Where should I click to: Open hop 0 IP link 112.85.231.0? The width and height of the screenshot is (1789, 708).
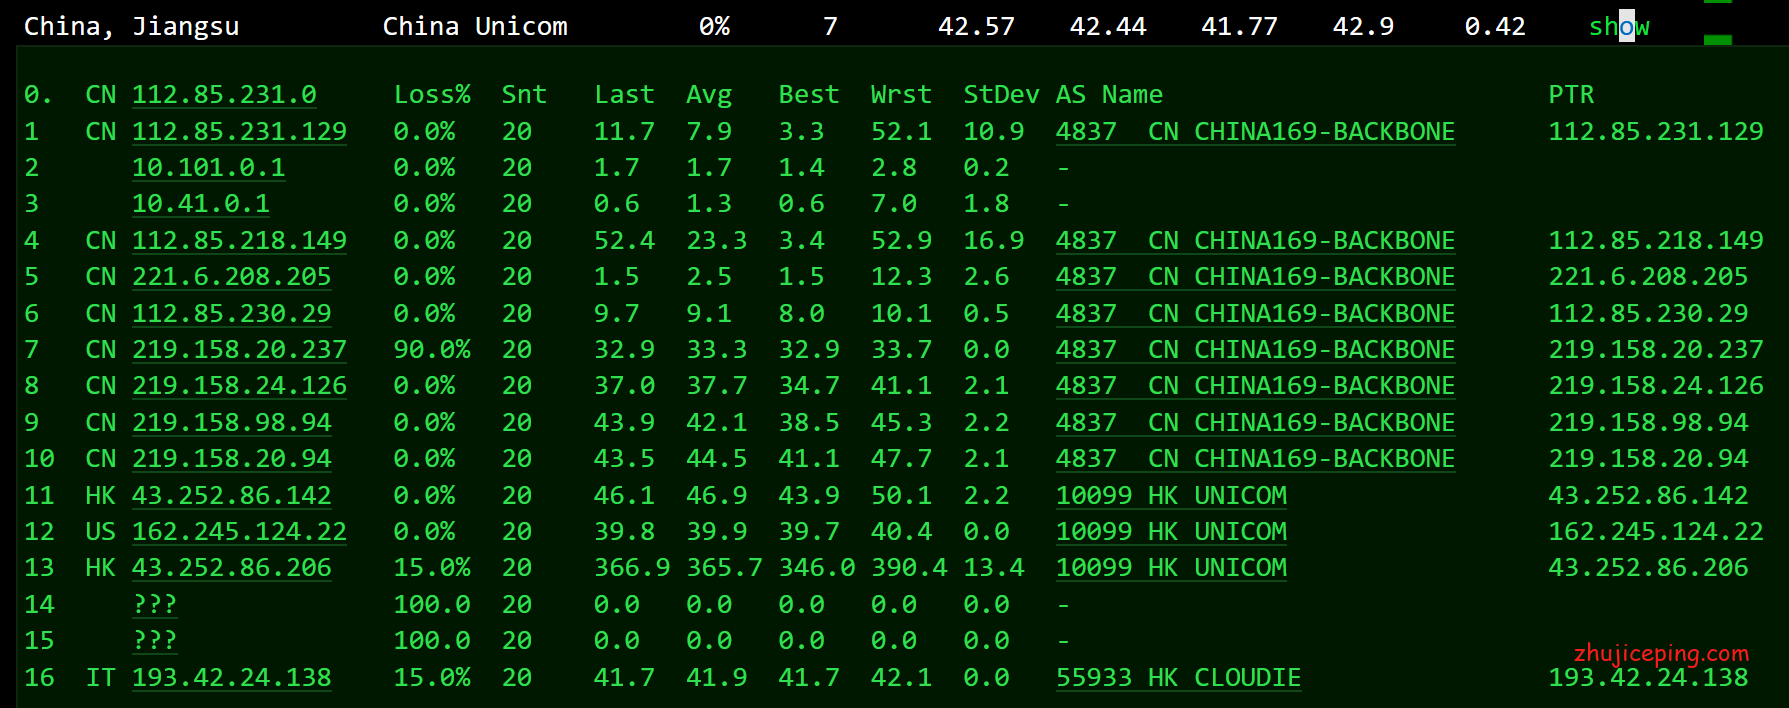pos(224,95)
